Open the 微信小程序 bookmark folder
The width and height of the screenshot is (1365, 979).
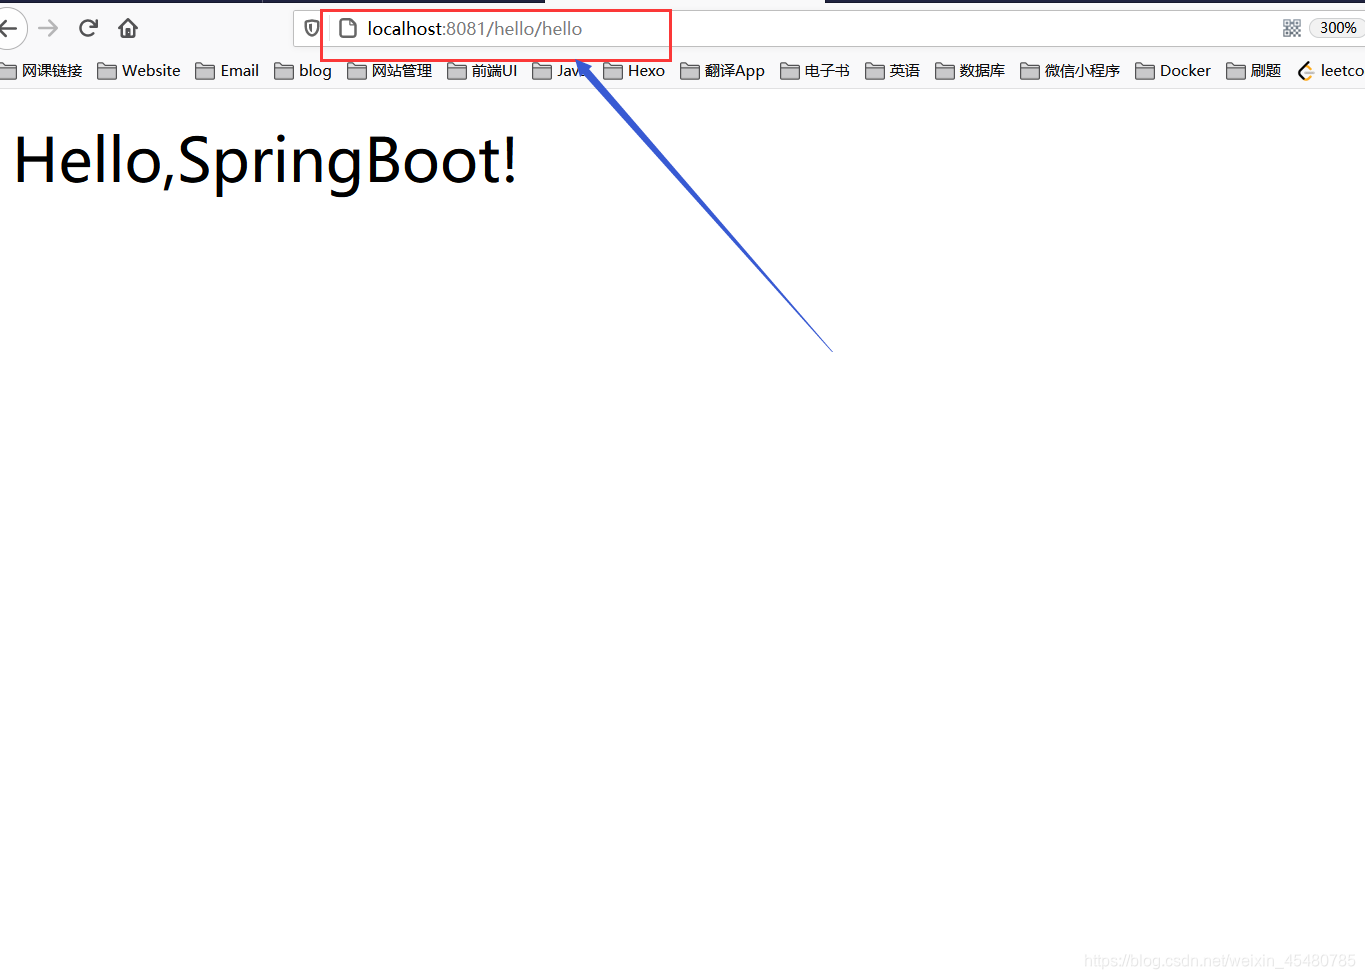point(1070,71)
